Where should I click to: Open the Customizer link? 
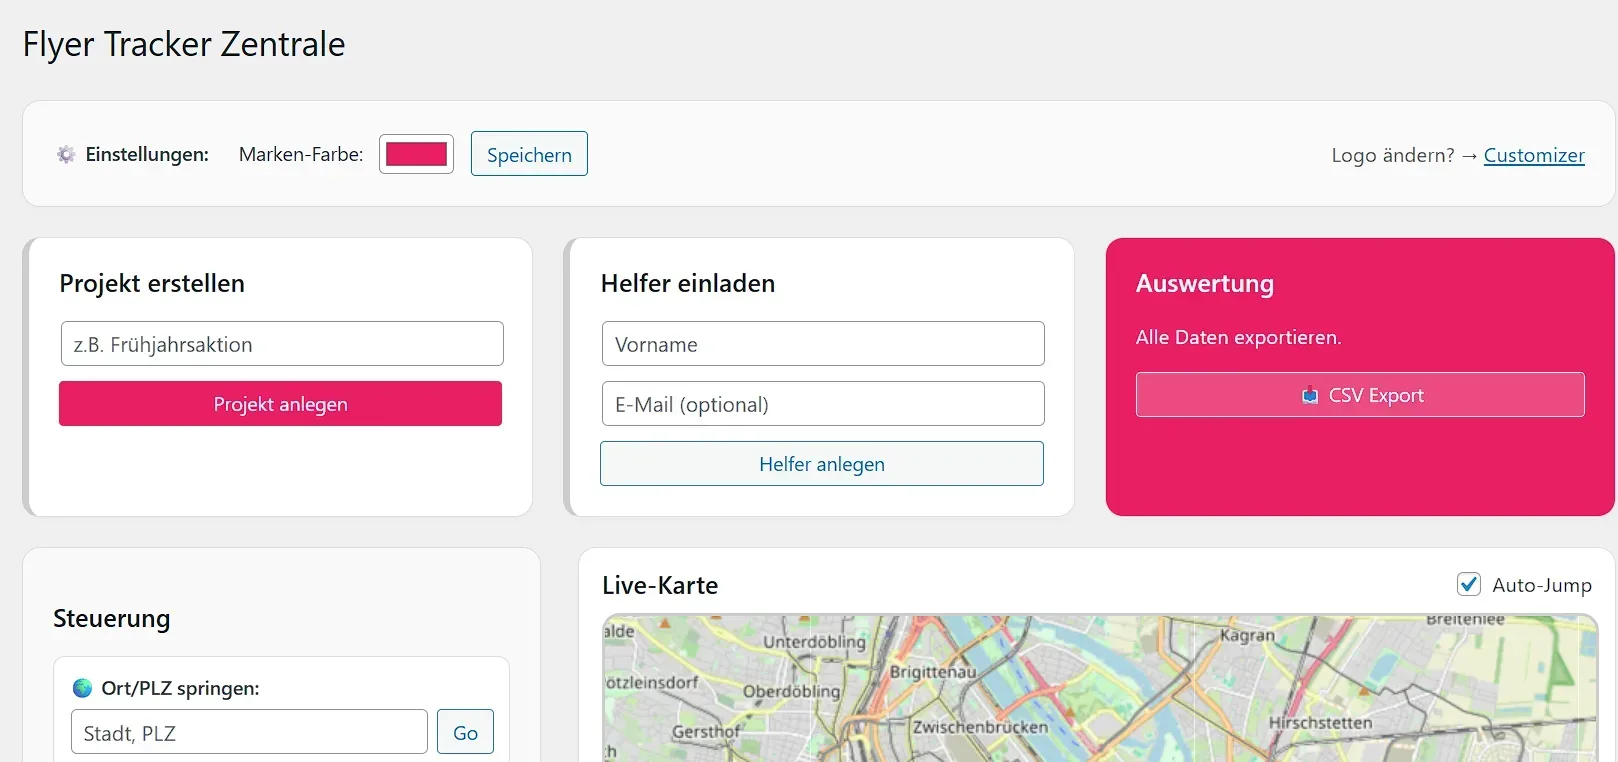[x=1533, y=155]
